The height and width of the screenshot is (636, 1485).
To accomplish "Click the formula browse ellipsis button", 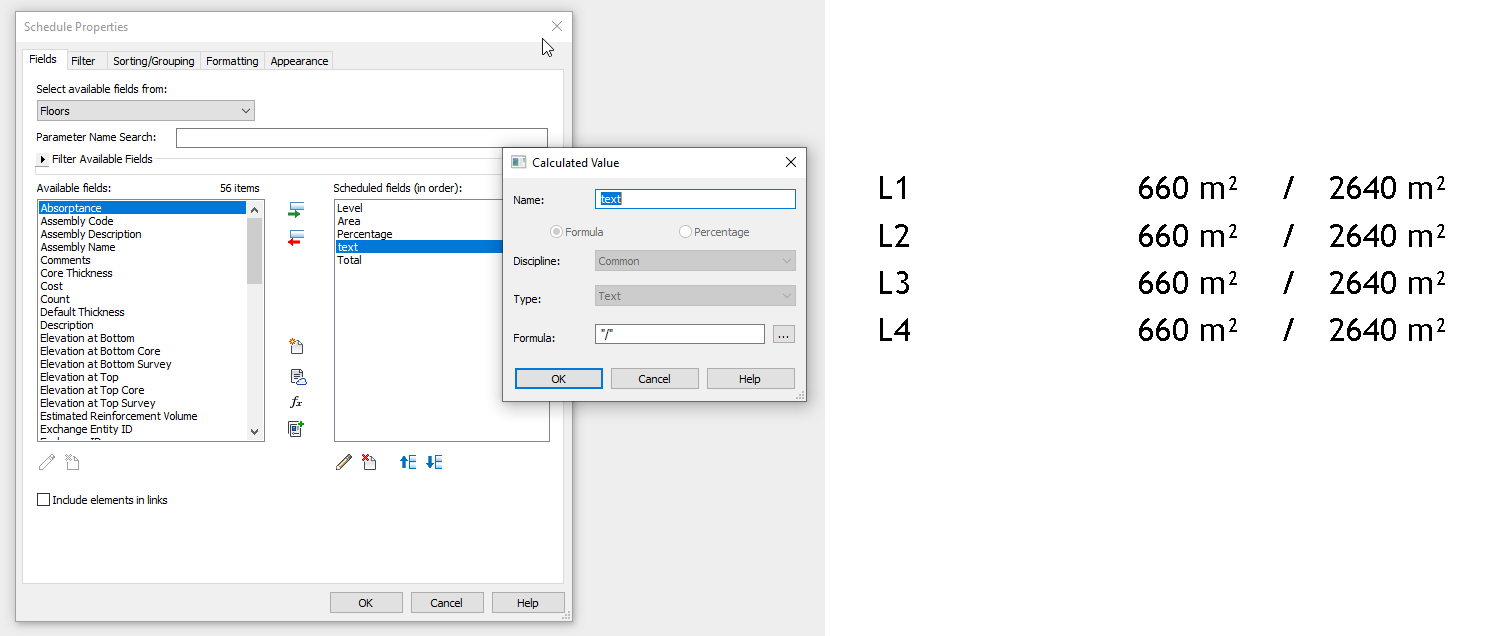I will (x=784, y=334).
